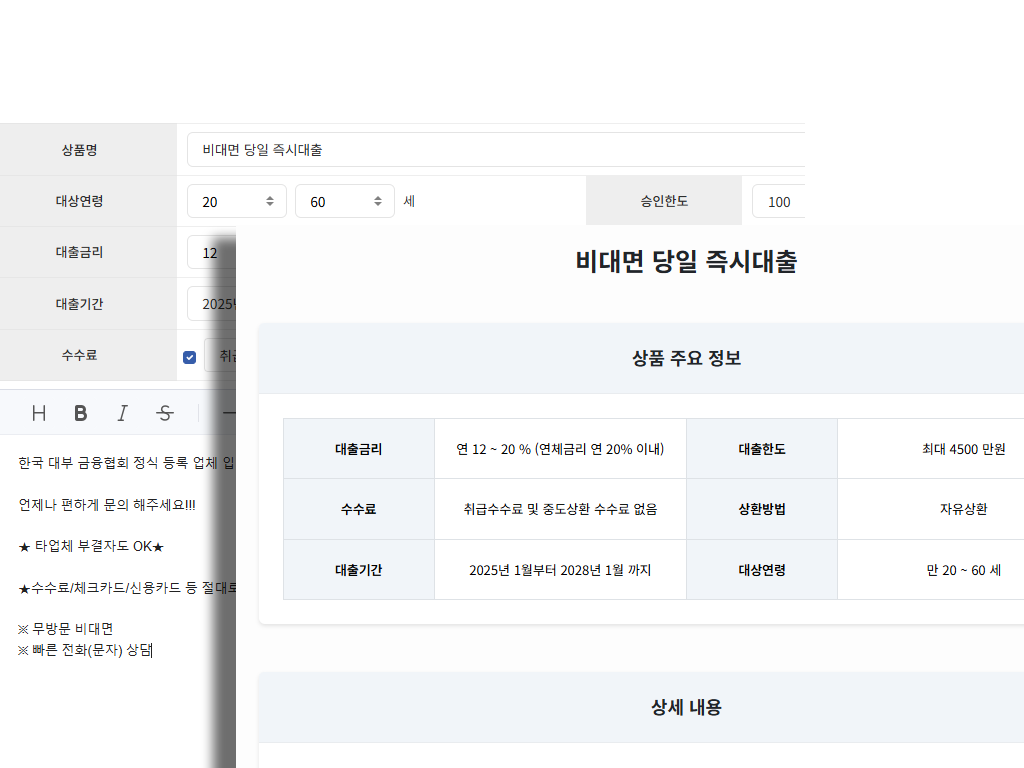Apply strikethrough formatting to the text
1024x768 pixels.
tap(165, 412)
